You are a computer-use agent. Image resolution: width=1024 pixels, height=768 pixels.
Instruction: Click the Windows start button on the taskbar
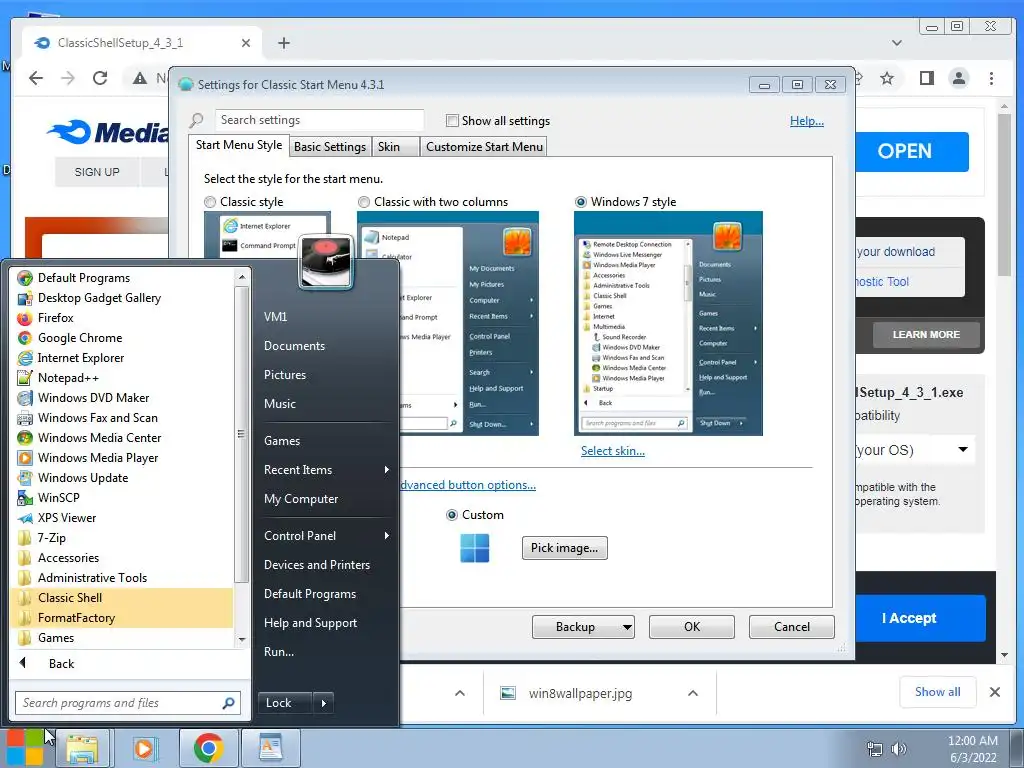click(x=25, y=748)
